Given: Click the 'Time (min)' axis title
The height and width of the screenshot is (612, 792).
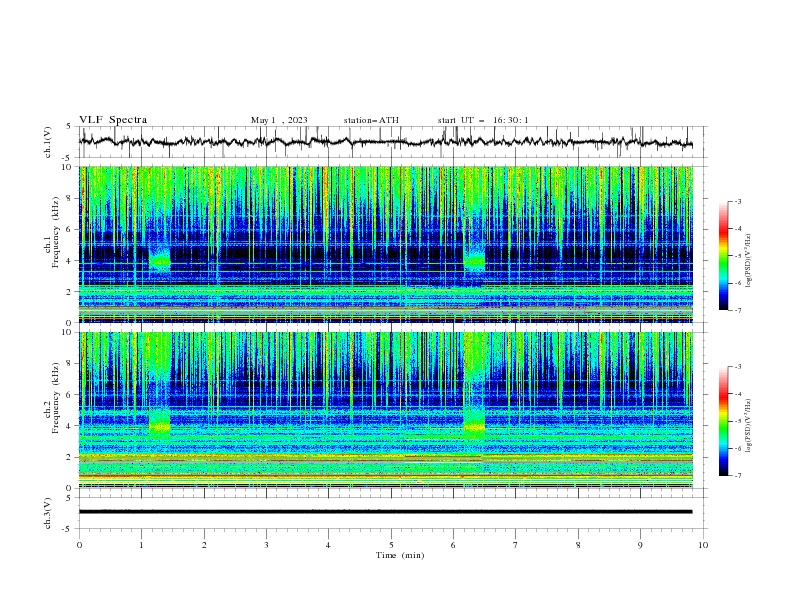Looking at the screenshot, I should (400, 555).
